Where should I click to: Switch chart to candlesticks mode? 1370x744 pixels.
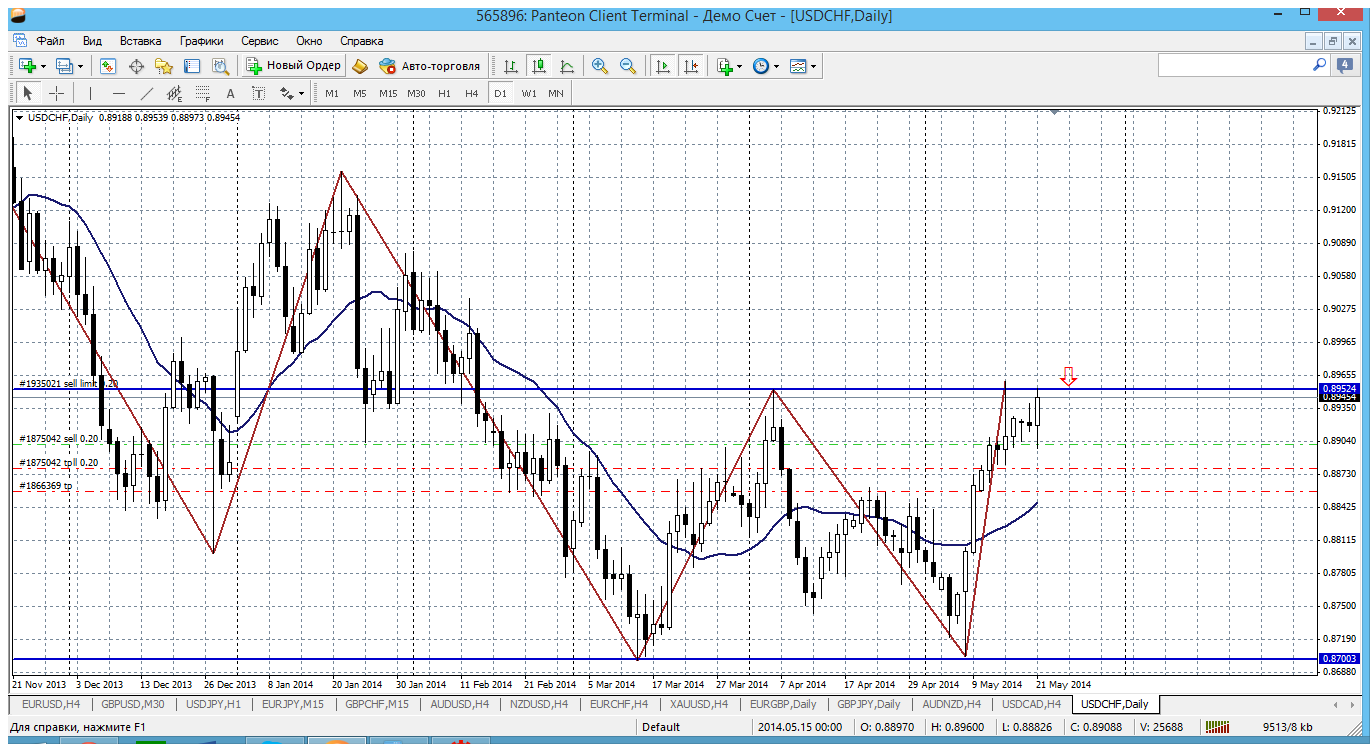pos(539,66)
